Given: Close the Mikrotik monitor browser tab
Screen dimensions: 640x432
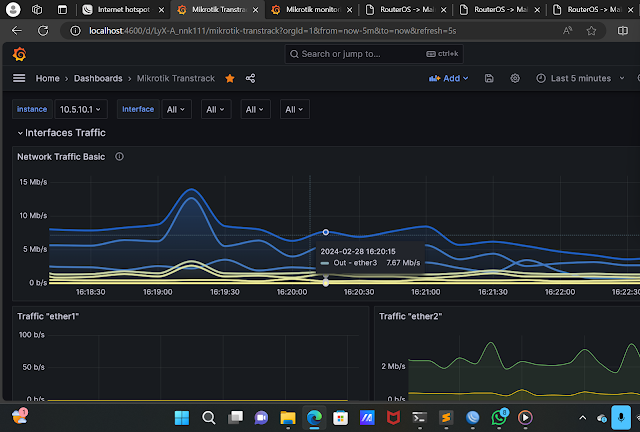Looking at the screenshot, I should pos(349,10).
